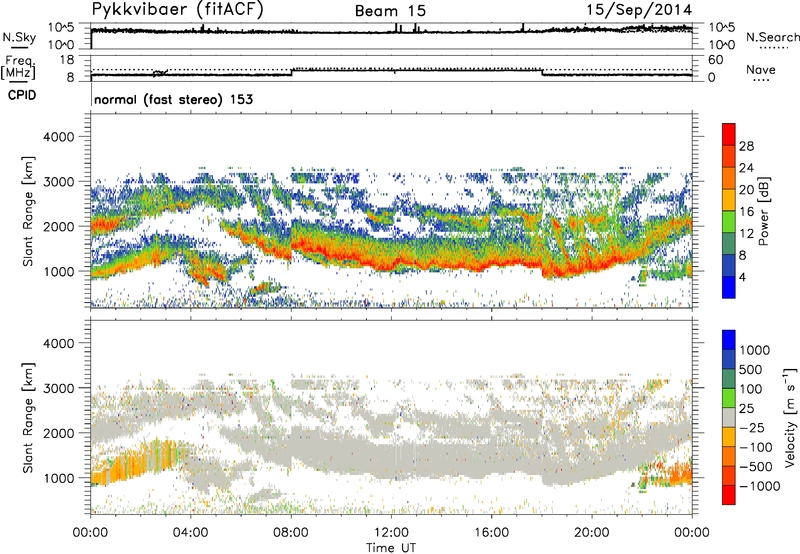Viewport: 800px width, 554px height.
Task: Click the '-25' tick on Velocity scale
Action: (751, 427)
